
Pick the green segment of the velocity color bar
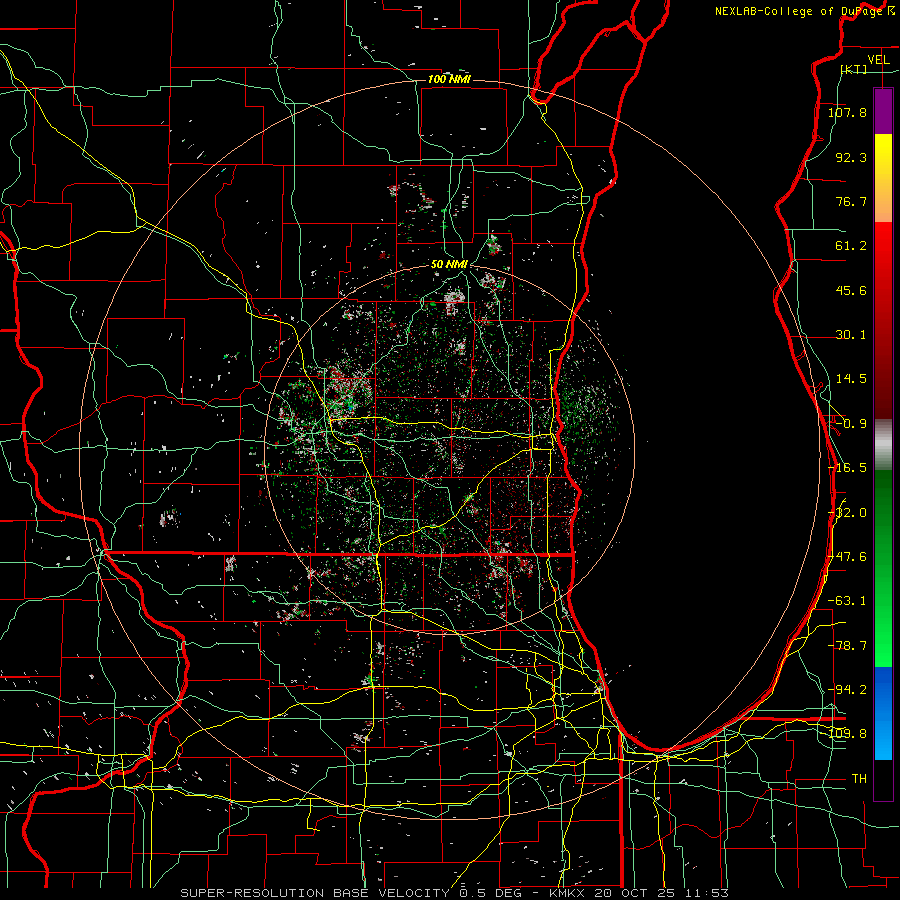point(883,568)
